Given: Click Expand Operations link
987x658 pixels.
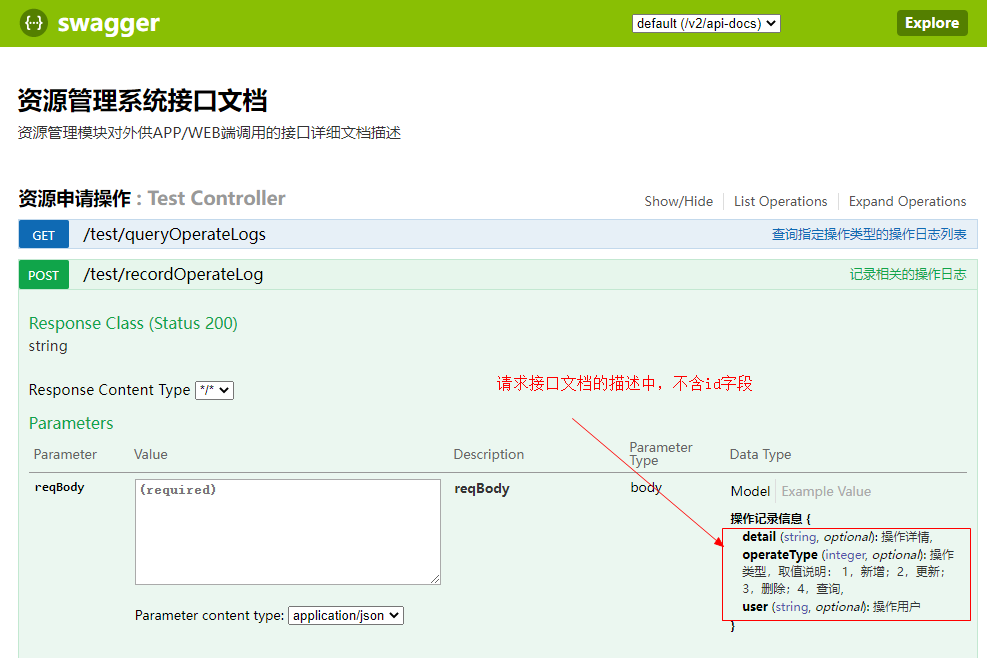Looking at the screenshot, I should (907, 201).
